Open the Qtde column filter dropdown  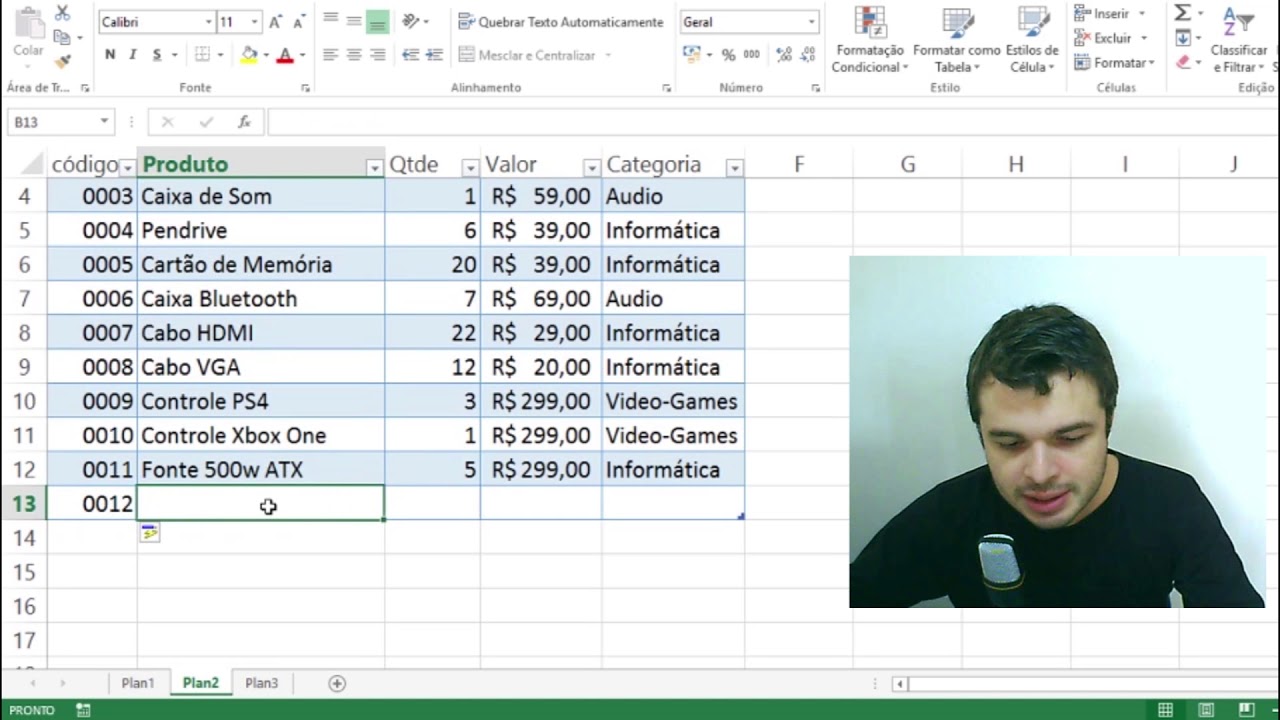pyautogui.click(x=470, y=168)
